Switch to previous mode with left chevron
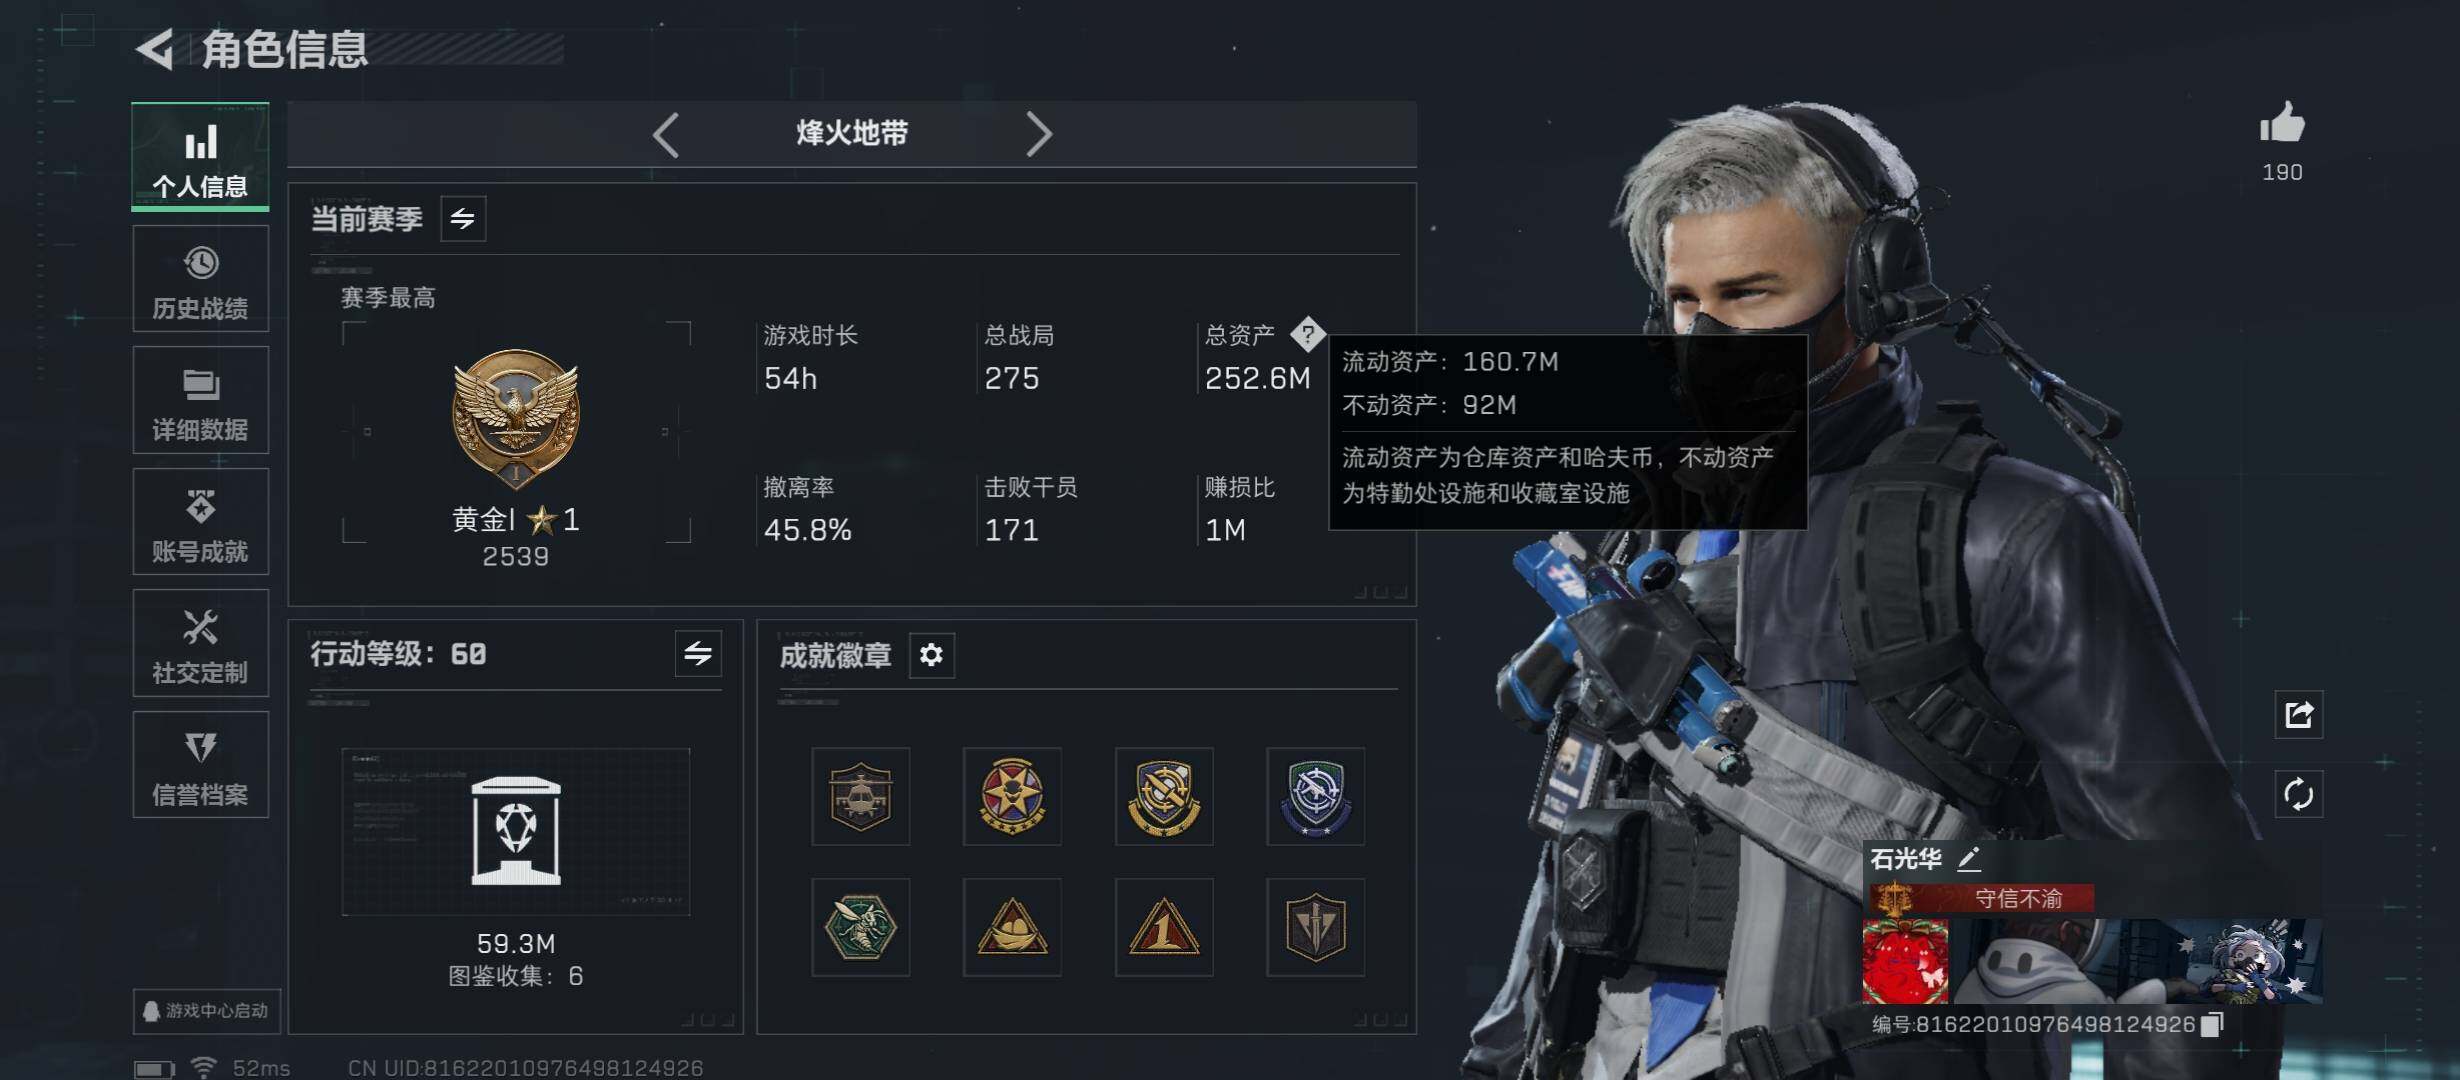This screenshot has width=2460, height=1080. click(666, 134)
